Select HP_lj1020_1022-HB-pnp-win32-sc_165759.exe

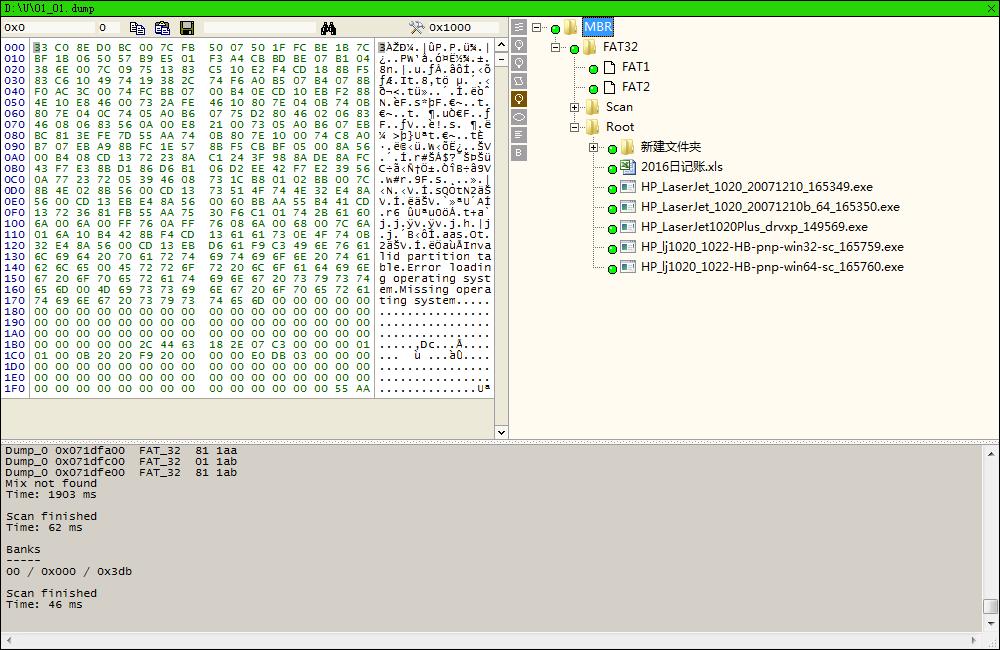pyautogui.click(x=772, y=247)
